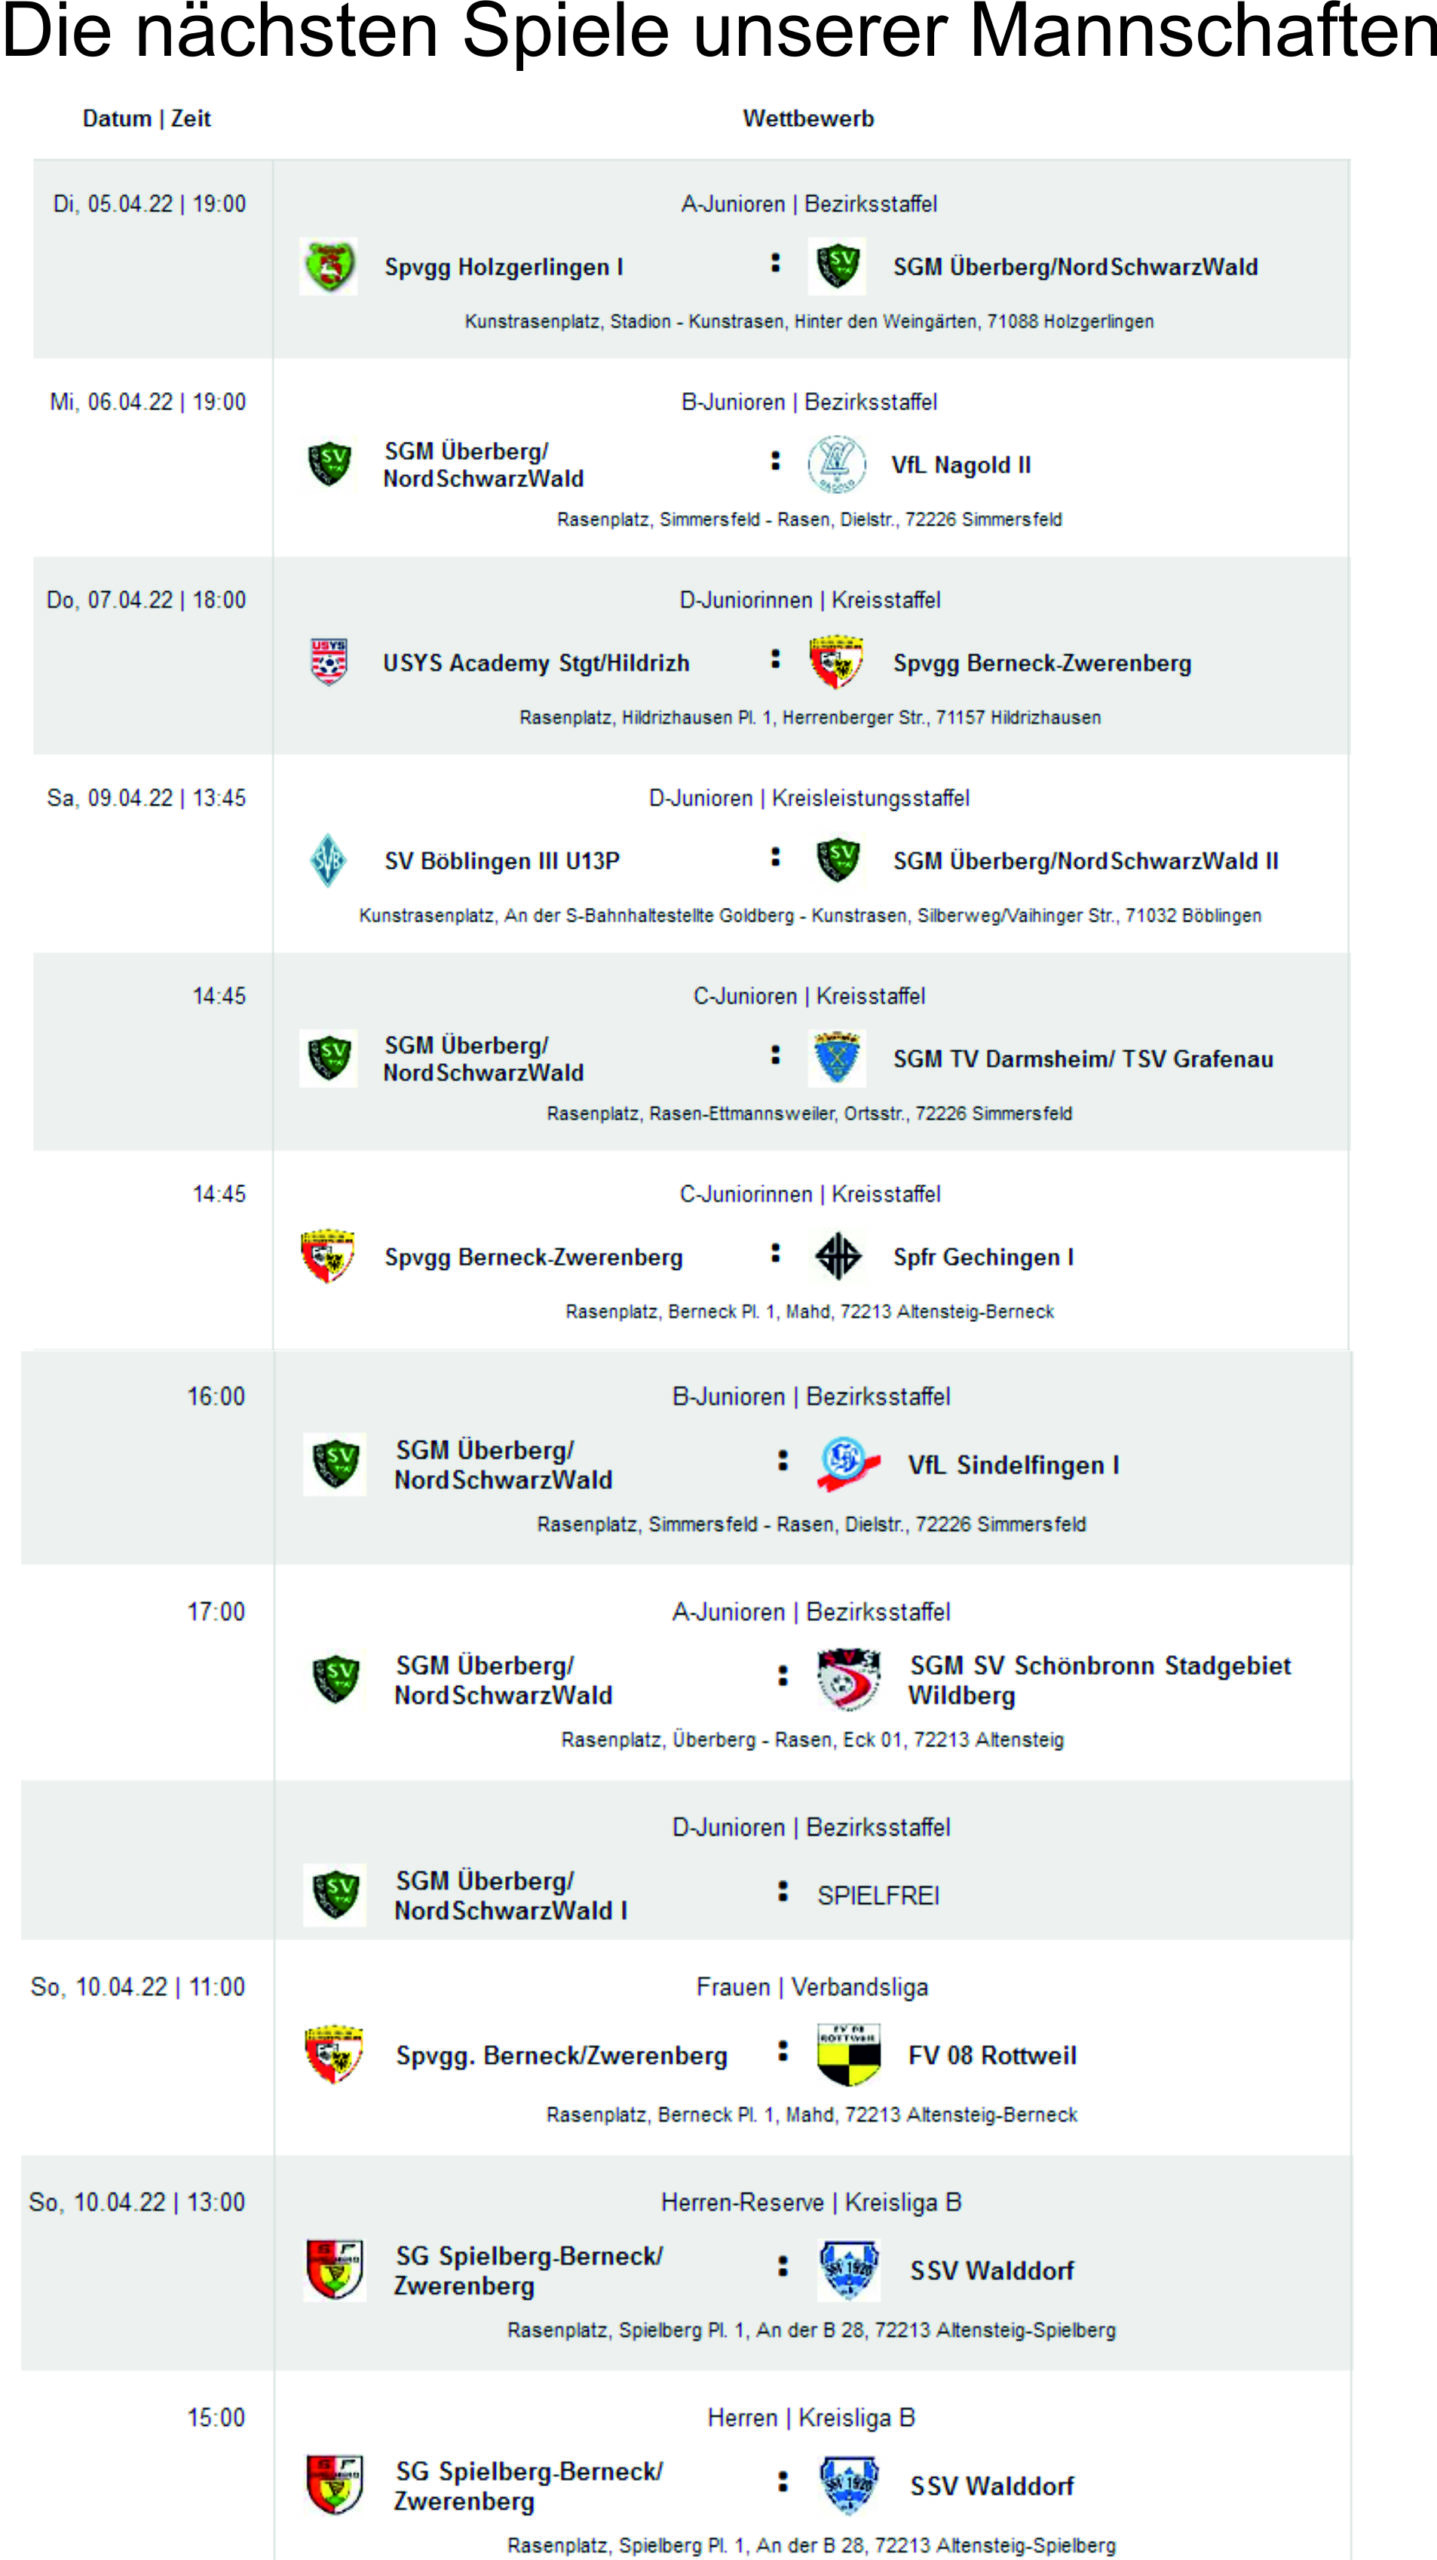This screenshot has width=1437, height=2560.
Task: Click the VfL Sindelfingen I club logo
Action: [848, 1465]
